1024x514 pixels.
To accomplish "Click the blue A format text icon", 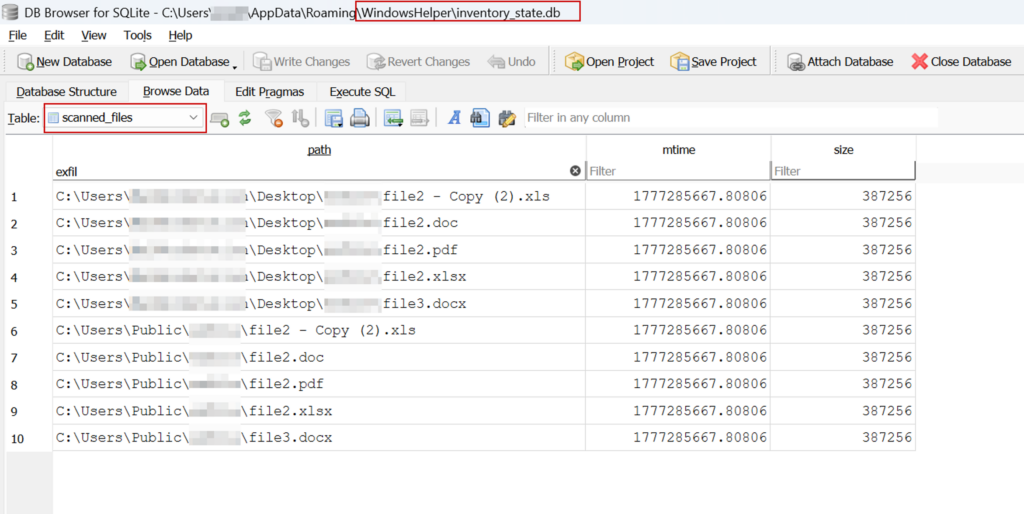I will (455, 118).
